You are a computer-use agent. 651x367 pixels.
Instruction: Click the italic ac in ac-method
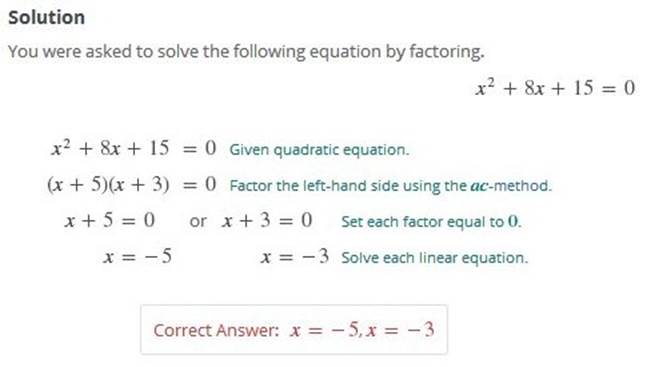click(479, 186)
